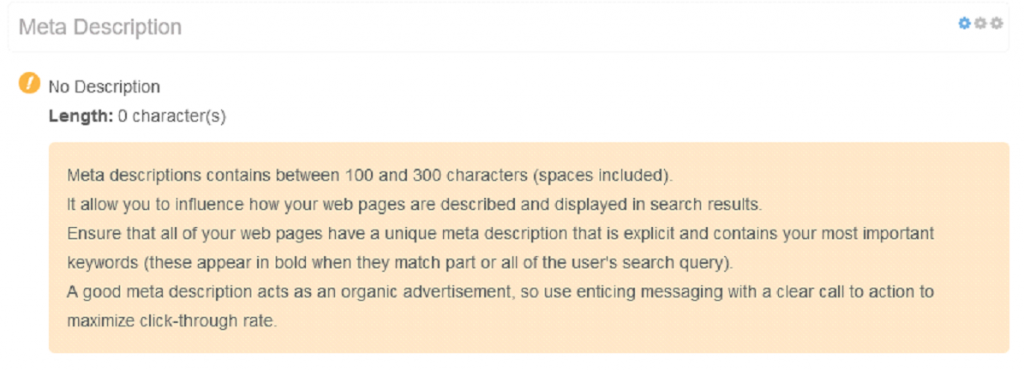Click the phrase 'clear call to action'
Screen dimensions: 1024x371
840,292
